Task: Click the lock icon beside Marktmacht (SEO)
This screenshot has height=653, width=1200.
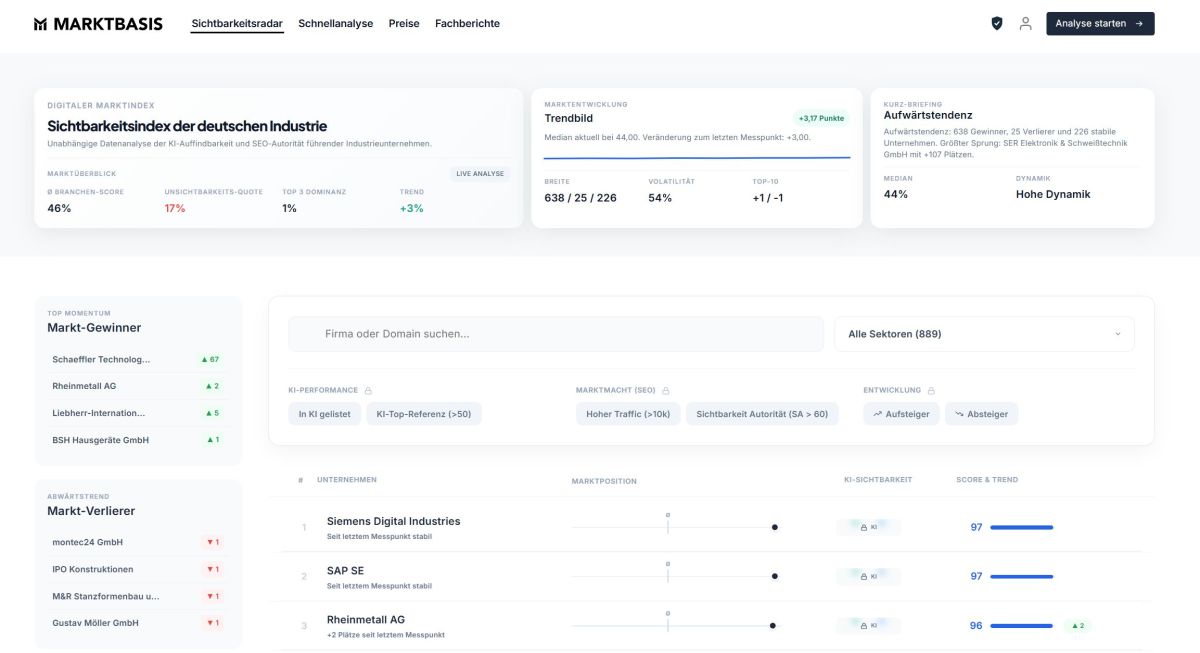Action: click(x=665, y=389)
